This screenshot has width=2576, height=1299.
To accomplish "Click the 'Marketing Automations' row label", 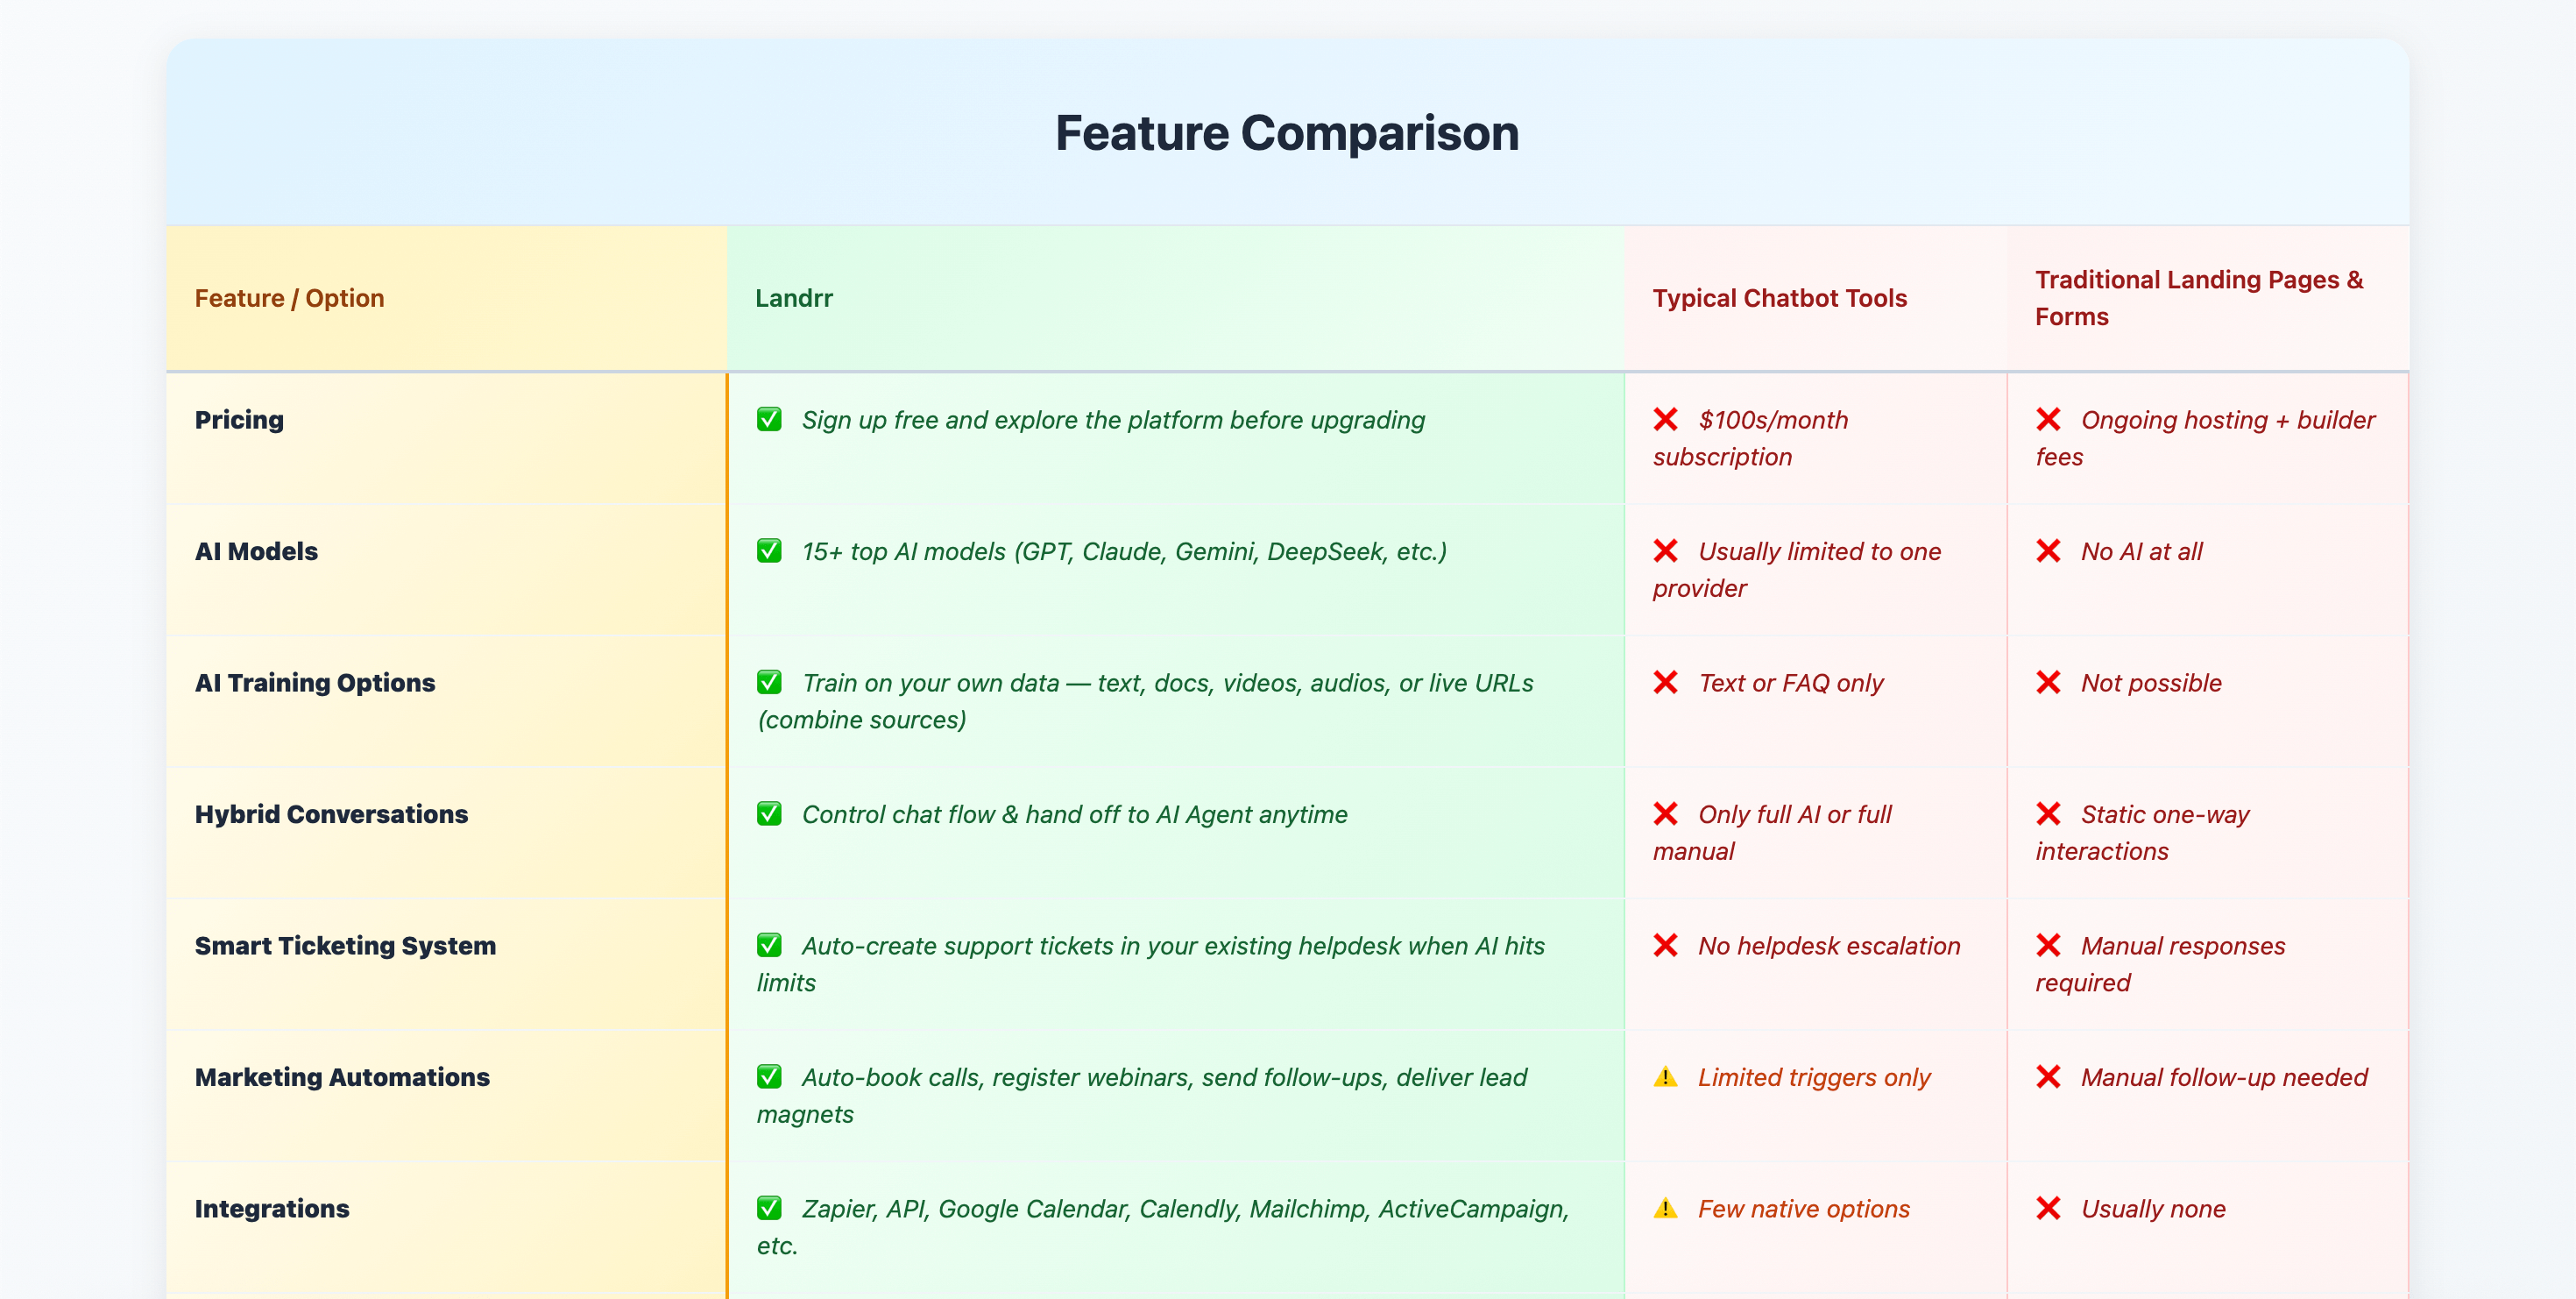I will click(x=342, y=1077).
